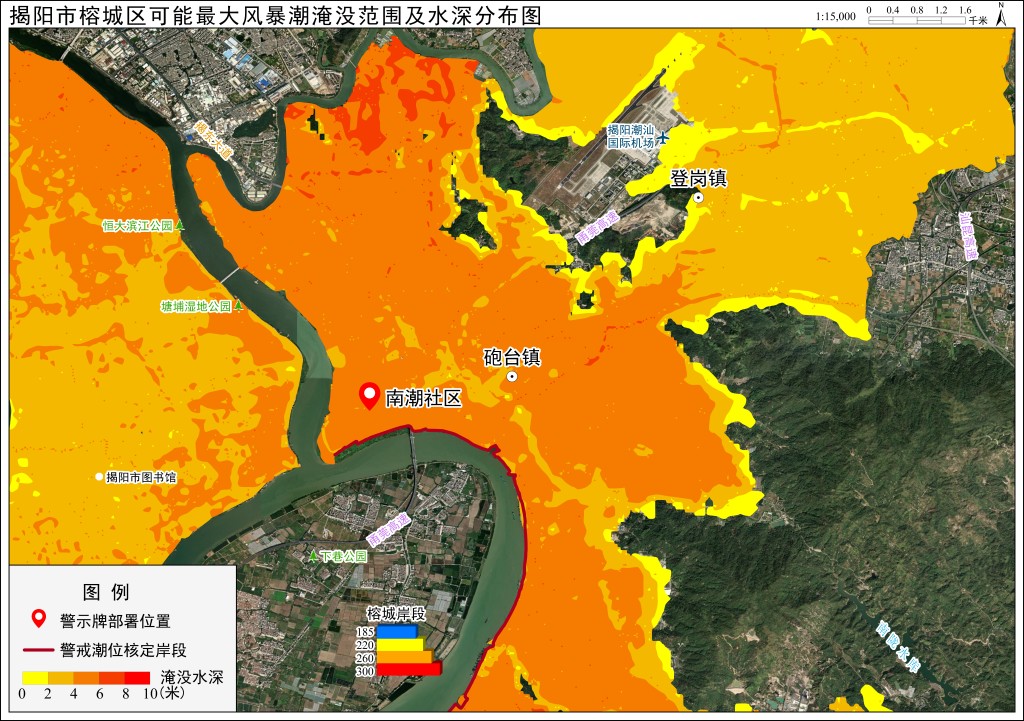Viewport: 1024px width, 721px height.
Task: Click the 下巷公园 label
Action: pyautogui.click(x=344, y=556)
